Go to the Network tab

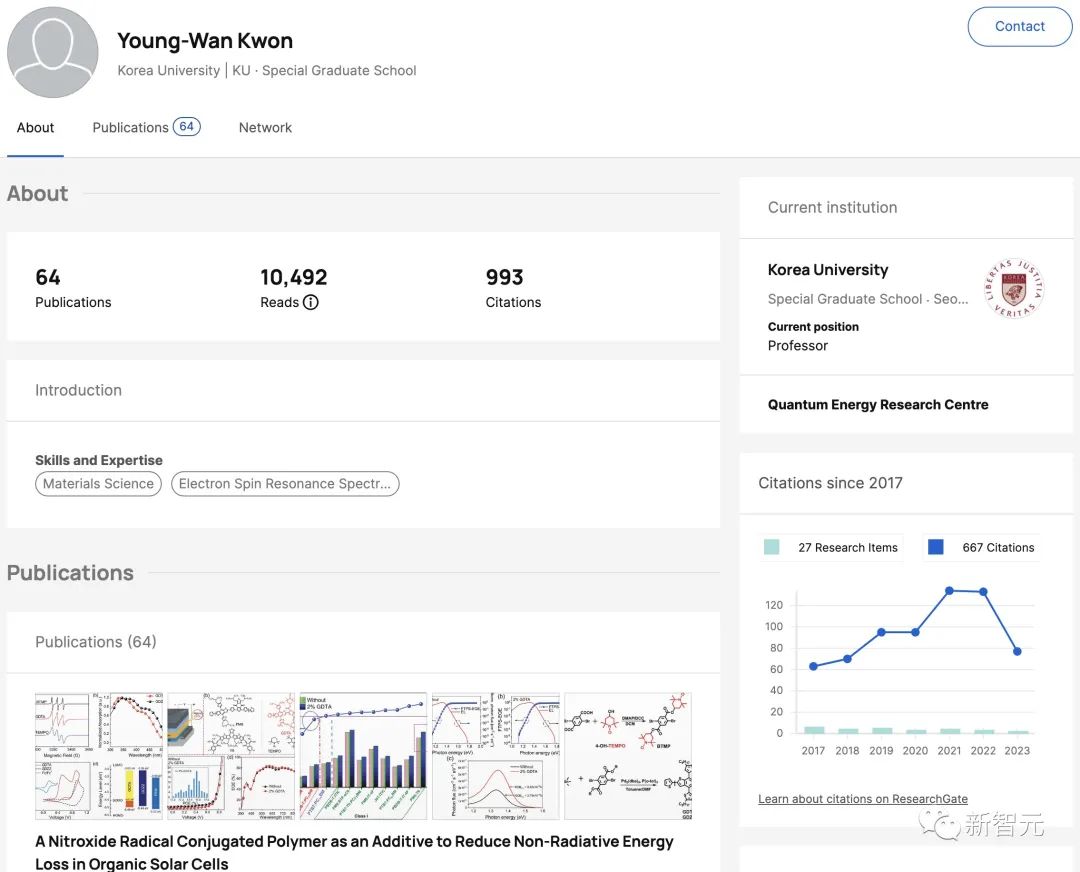[265, 128]
